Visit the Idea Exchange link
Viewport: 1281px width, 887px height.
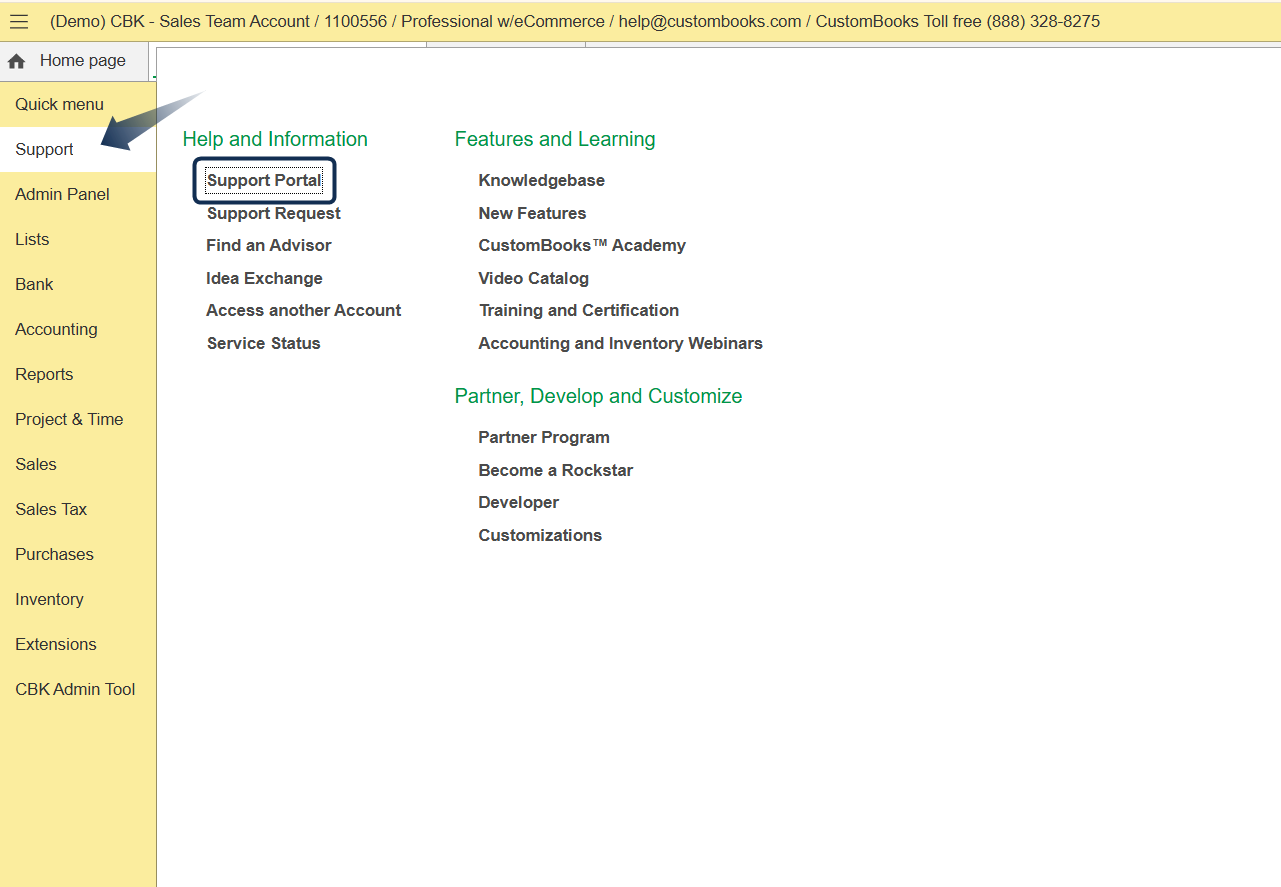264,278
